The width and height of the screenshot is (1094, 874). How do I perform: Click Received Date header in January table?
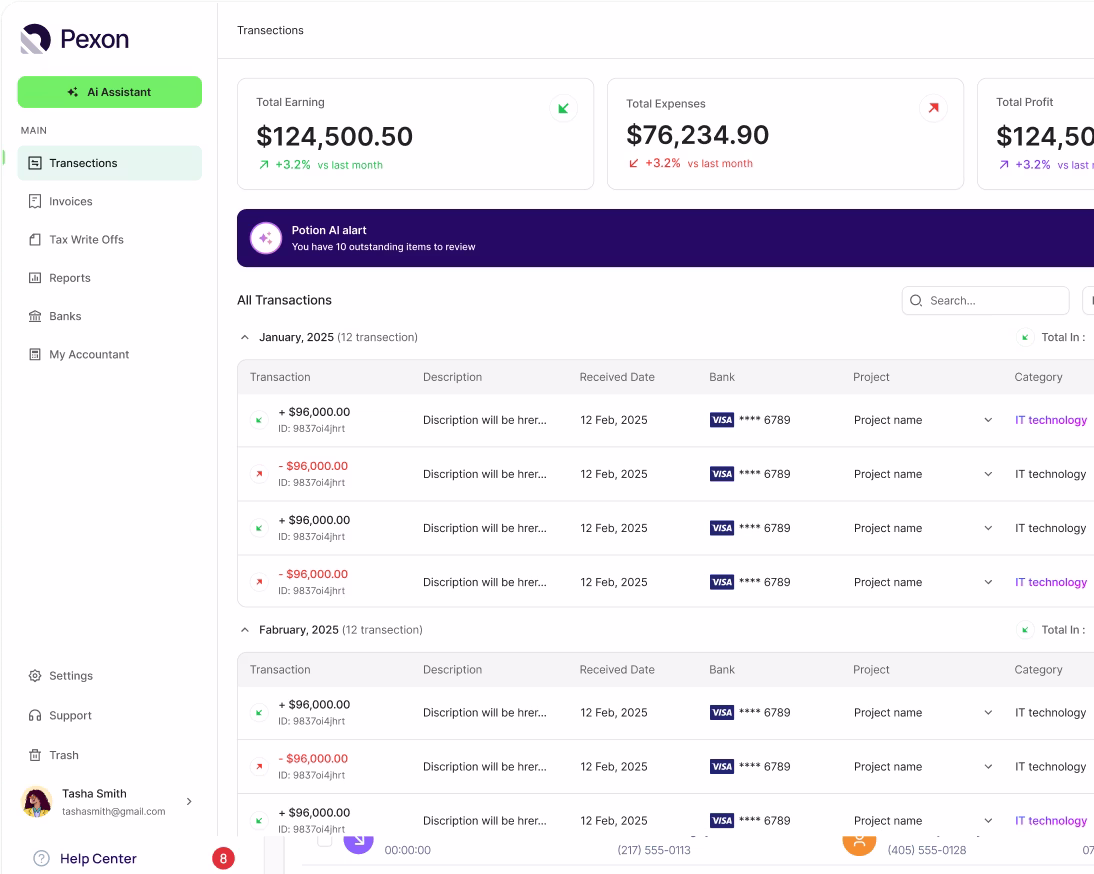(x=617, y=377)
